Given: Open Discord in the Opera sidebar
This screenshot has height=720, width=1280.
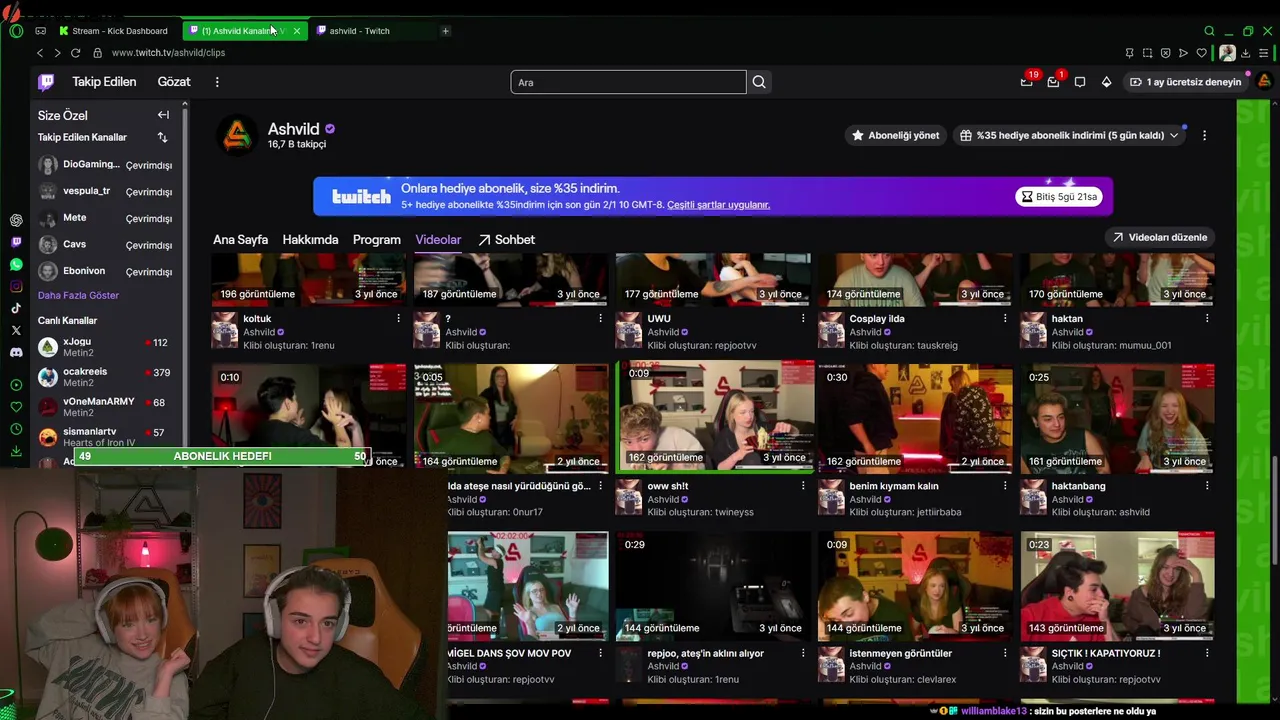Looking at the screenshot, I should (16, 352).
